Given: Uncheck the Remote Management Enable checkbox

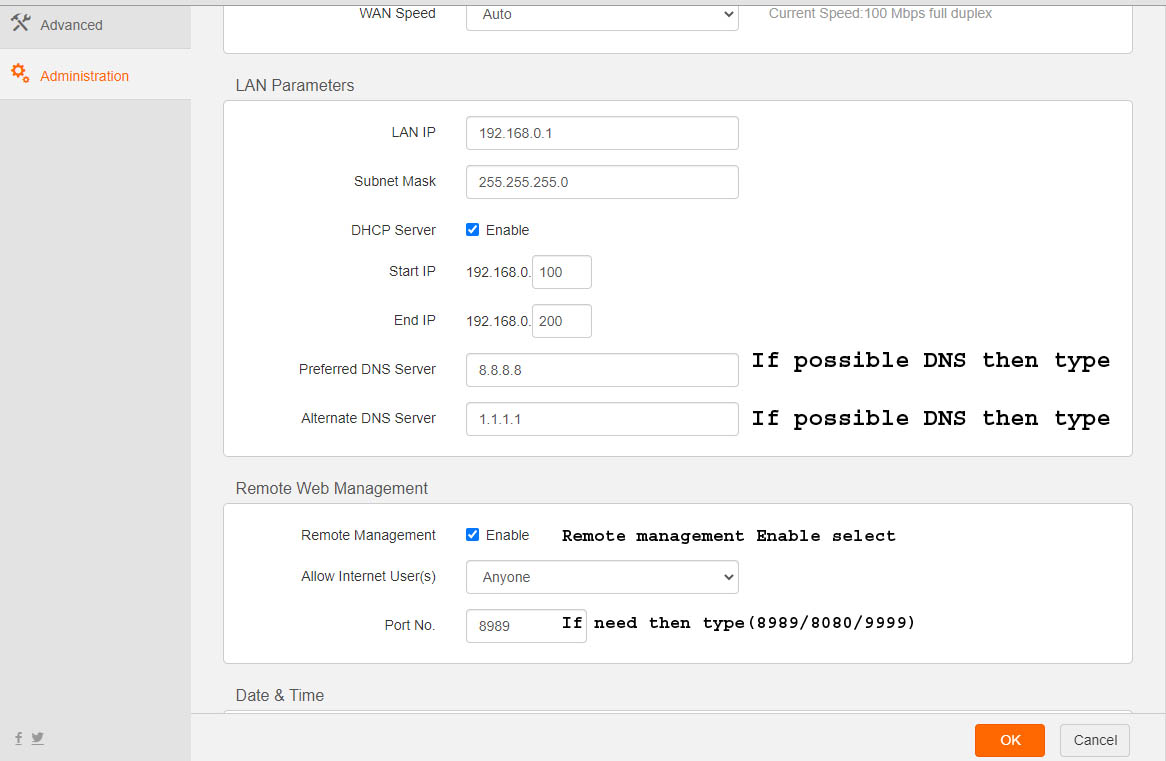Looking at the screenshot, I should tap(473, 535).
